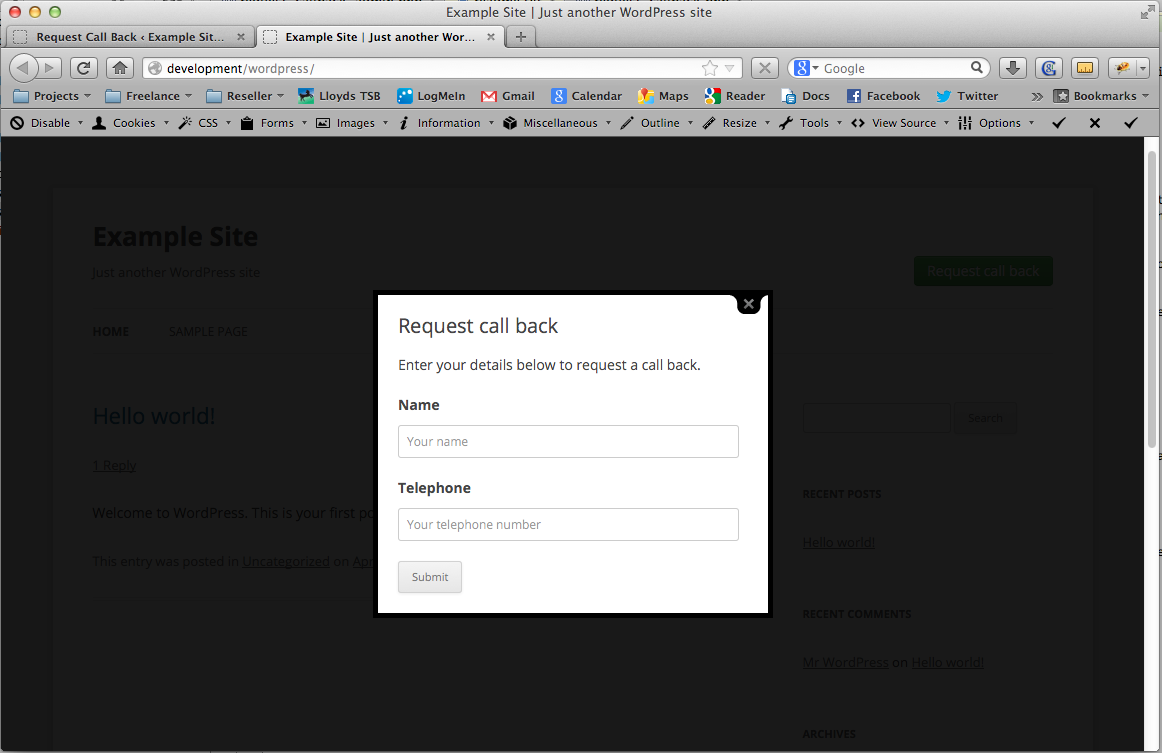
Task: Open the CSS developer menu
Action: tap(205, 123)
